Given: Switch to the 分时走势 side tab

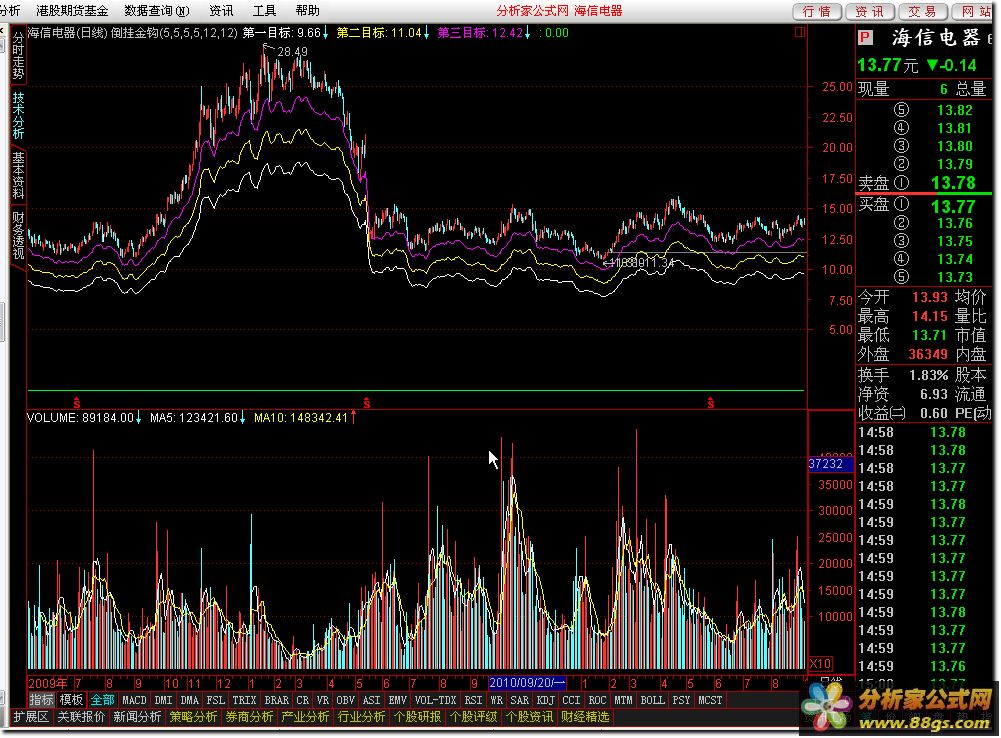Looking at the screenshot, I should (x=18, y=56).
